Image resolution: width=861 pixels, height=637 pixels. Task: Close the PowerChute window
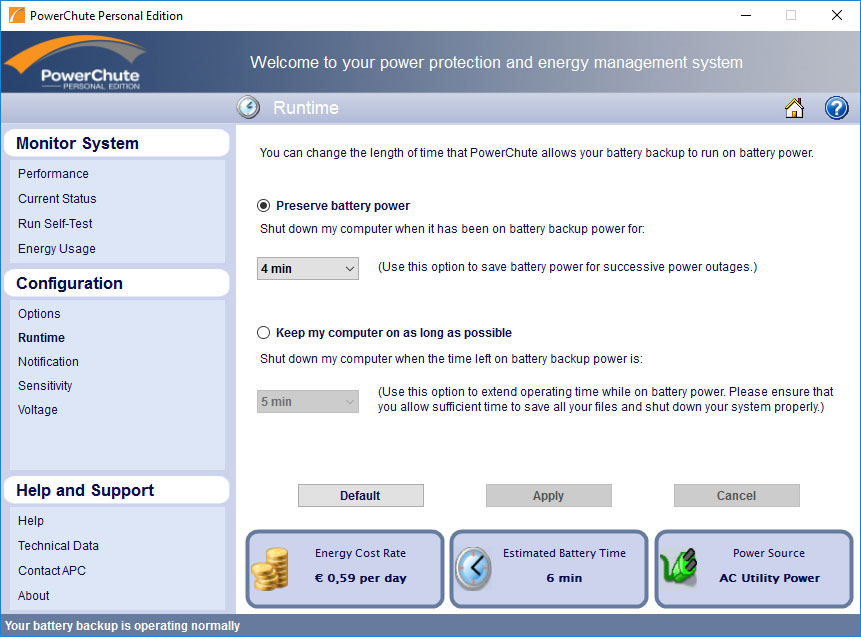coord(837,15)
